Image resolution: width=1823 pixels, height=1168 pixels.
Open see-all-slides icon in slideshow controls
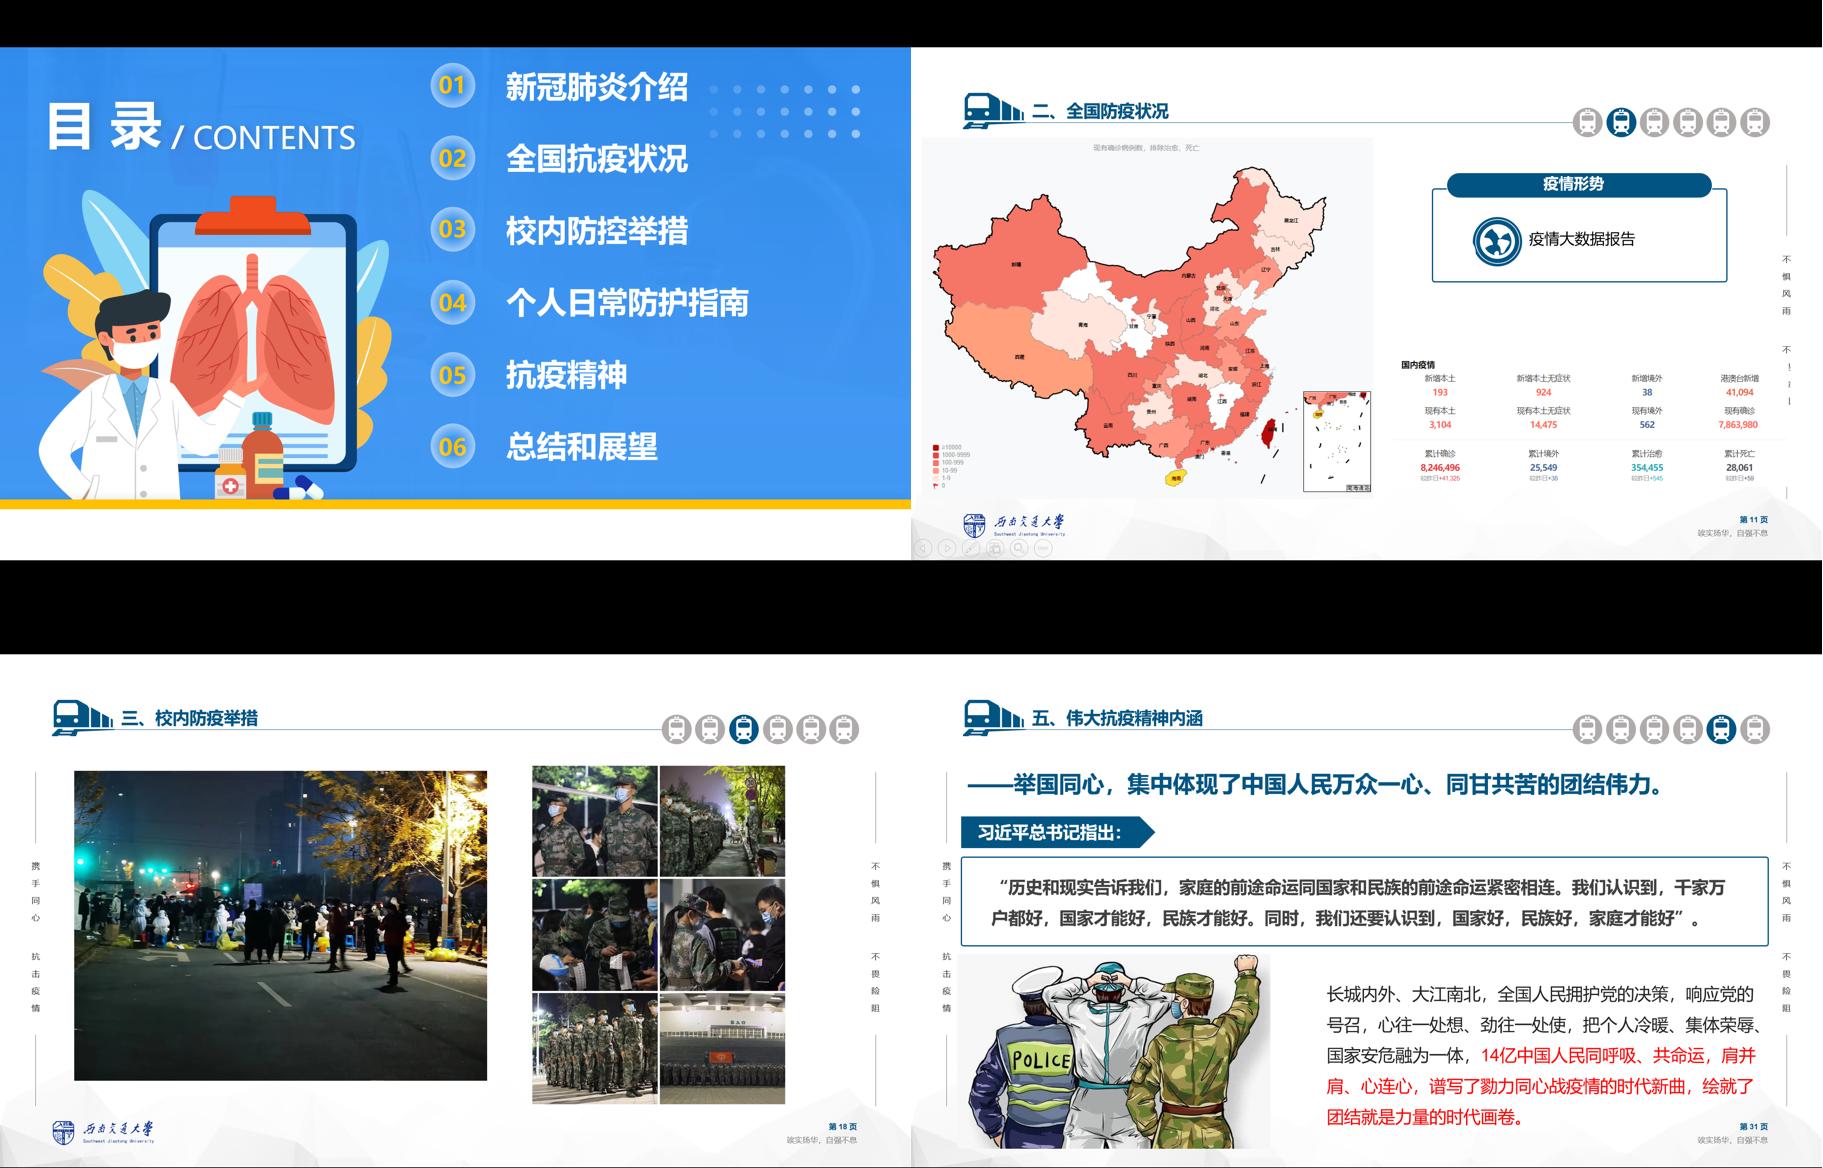(995, 548)
